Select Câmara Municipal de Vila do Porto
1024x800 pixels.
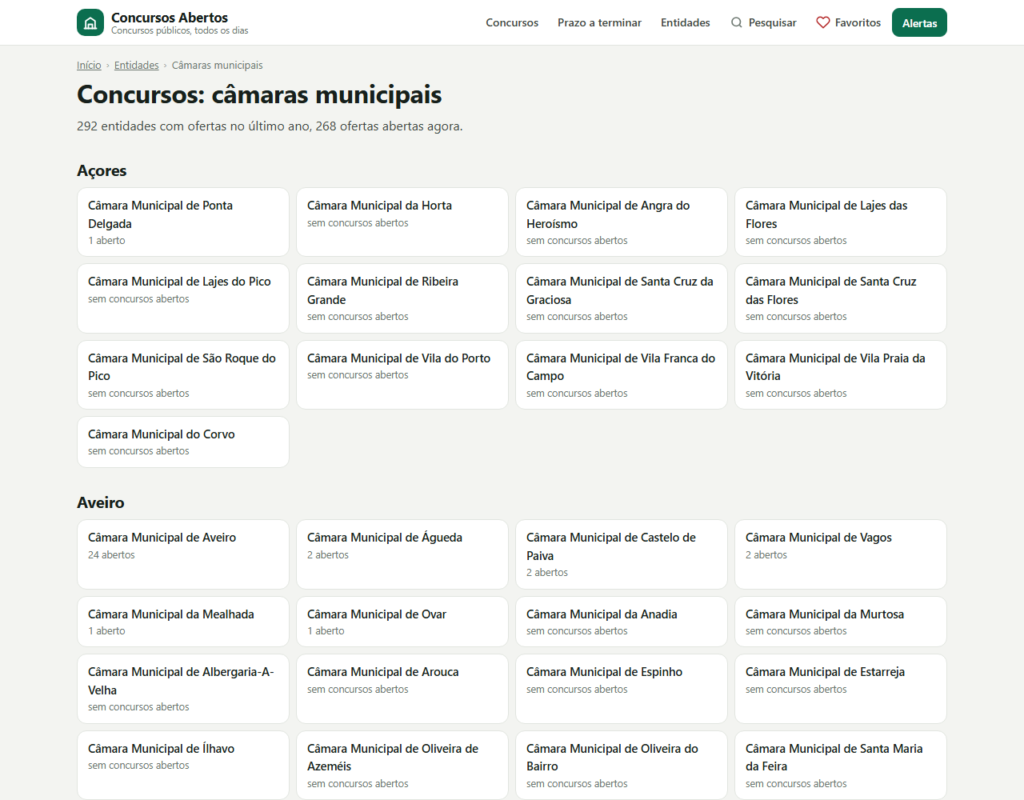click(x=402, y=375)
